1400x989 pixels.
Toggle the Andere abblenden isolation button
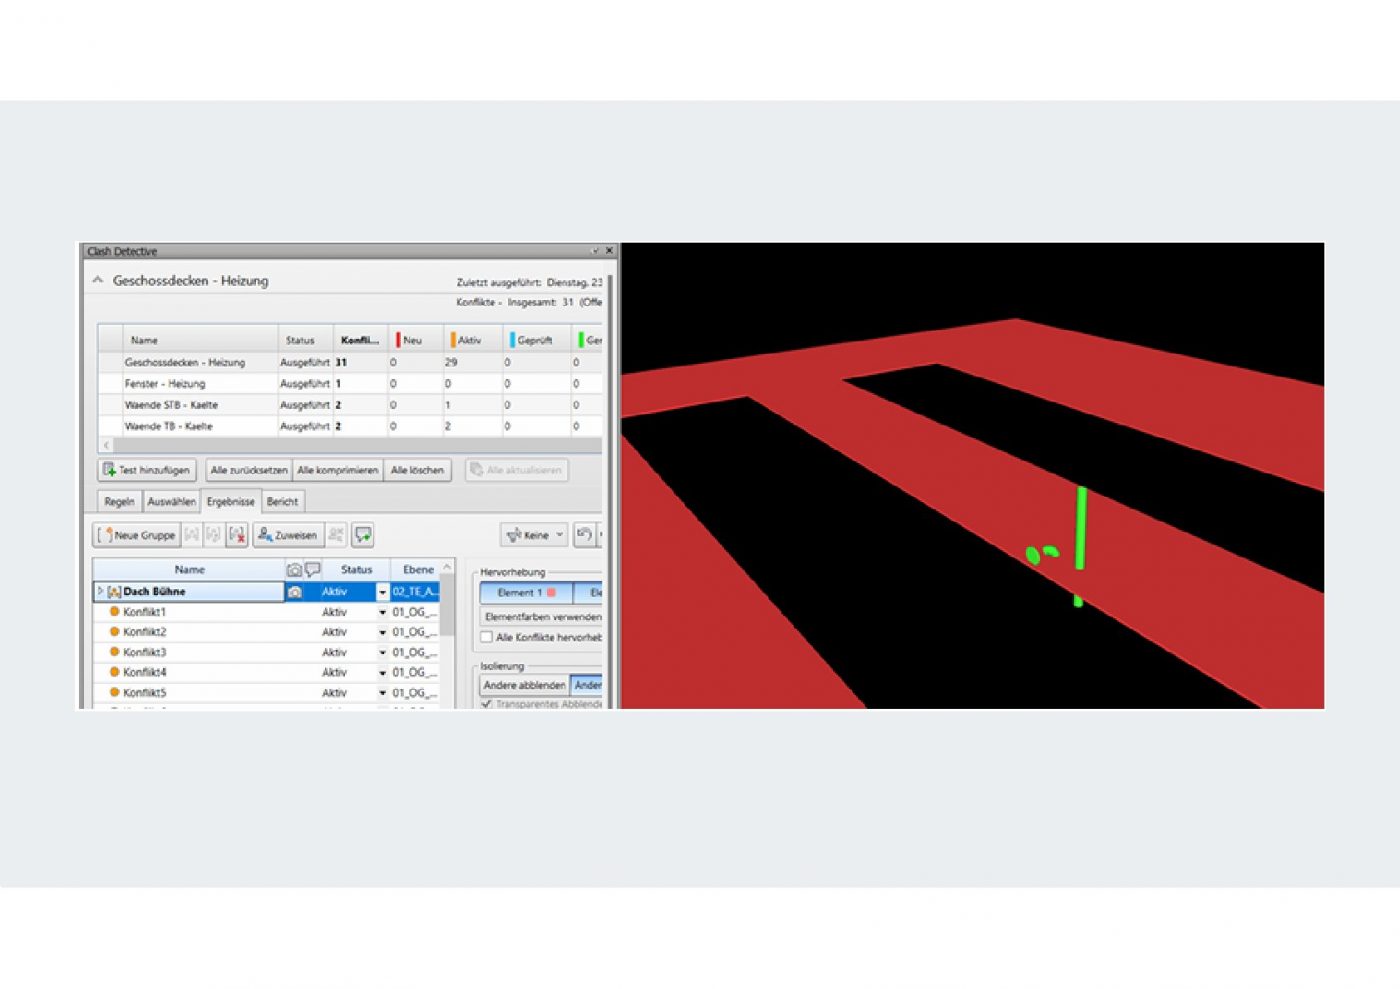point(524,685)
